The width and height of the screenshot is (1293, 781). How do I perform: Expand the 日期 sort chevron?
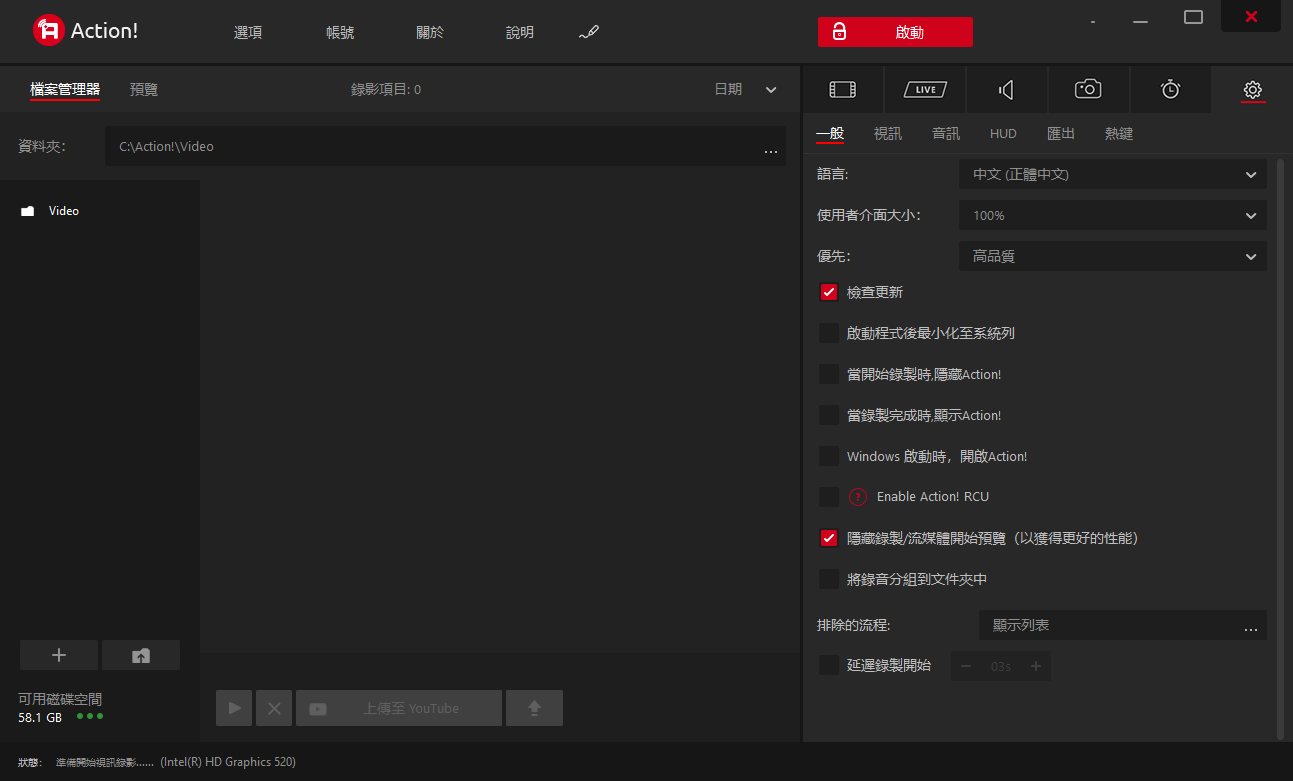point(771,90)
